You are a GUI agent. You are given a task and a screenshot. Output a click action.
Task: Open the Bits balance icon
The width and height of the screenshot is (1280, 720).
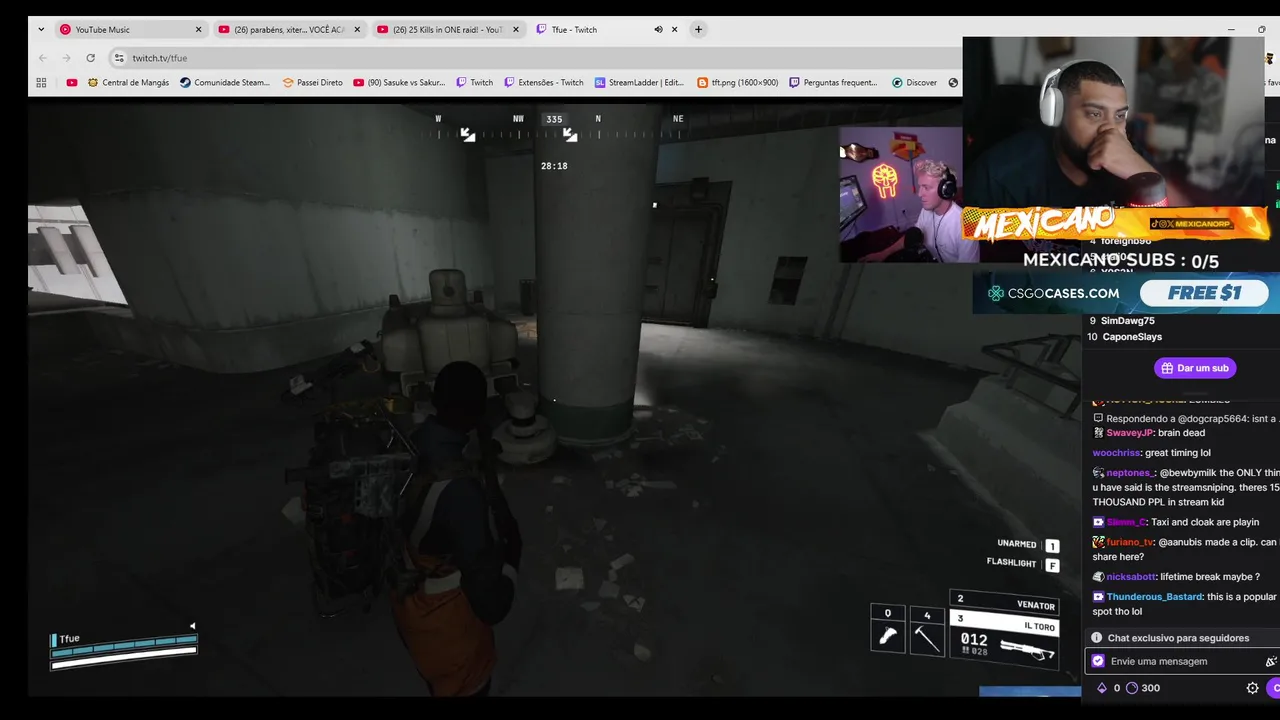tap(1102, 688)
